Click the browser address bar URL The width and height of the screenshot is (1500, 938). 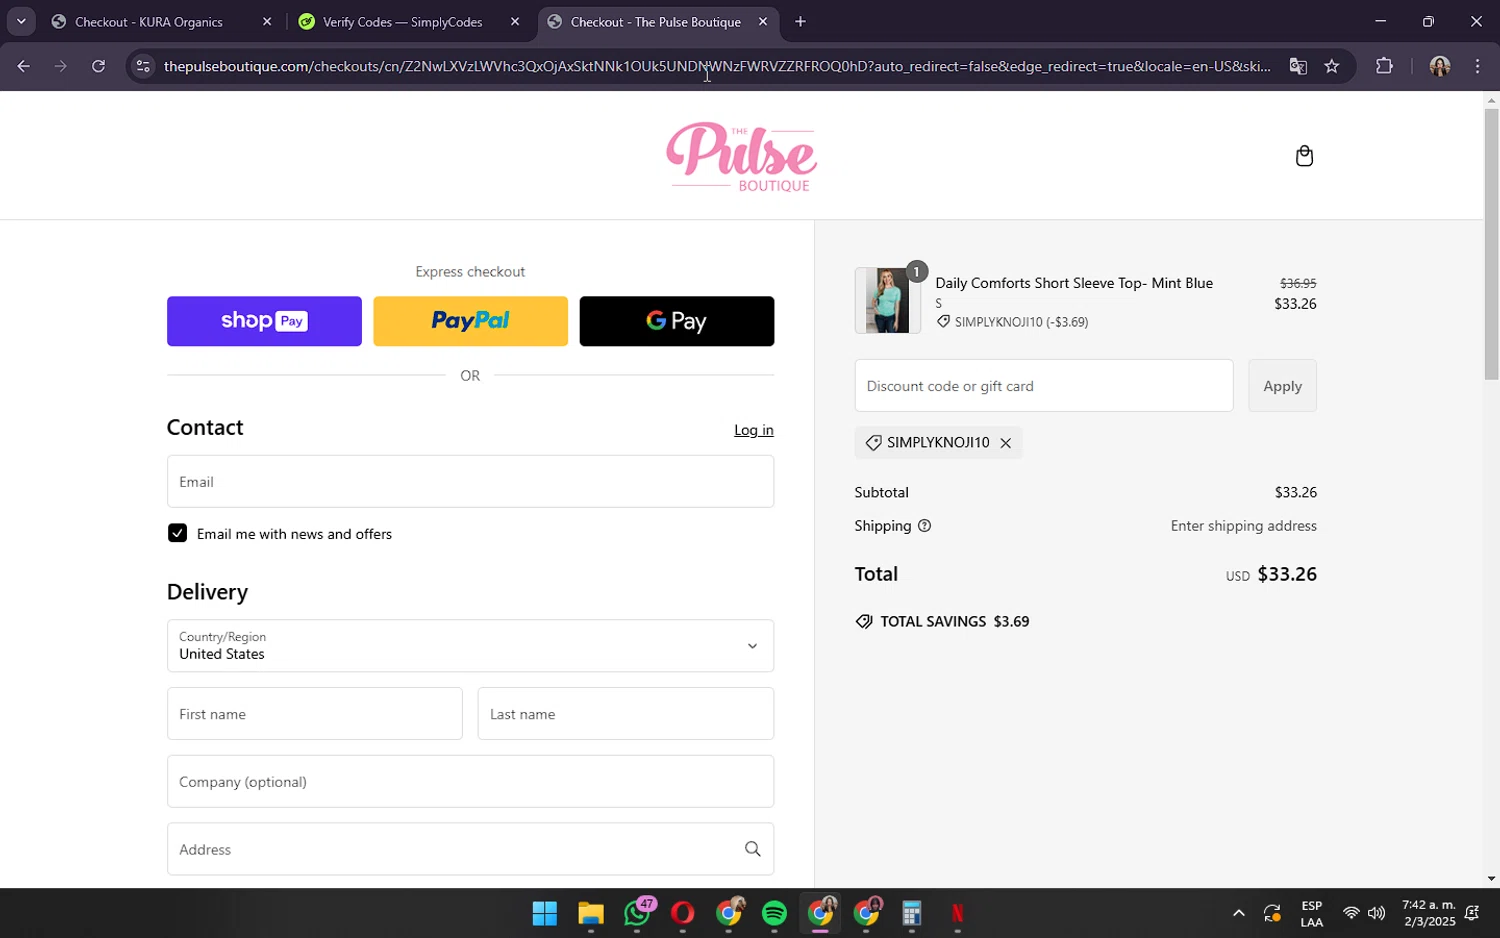pos(716,66)
